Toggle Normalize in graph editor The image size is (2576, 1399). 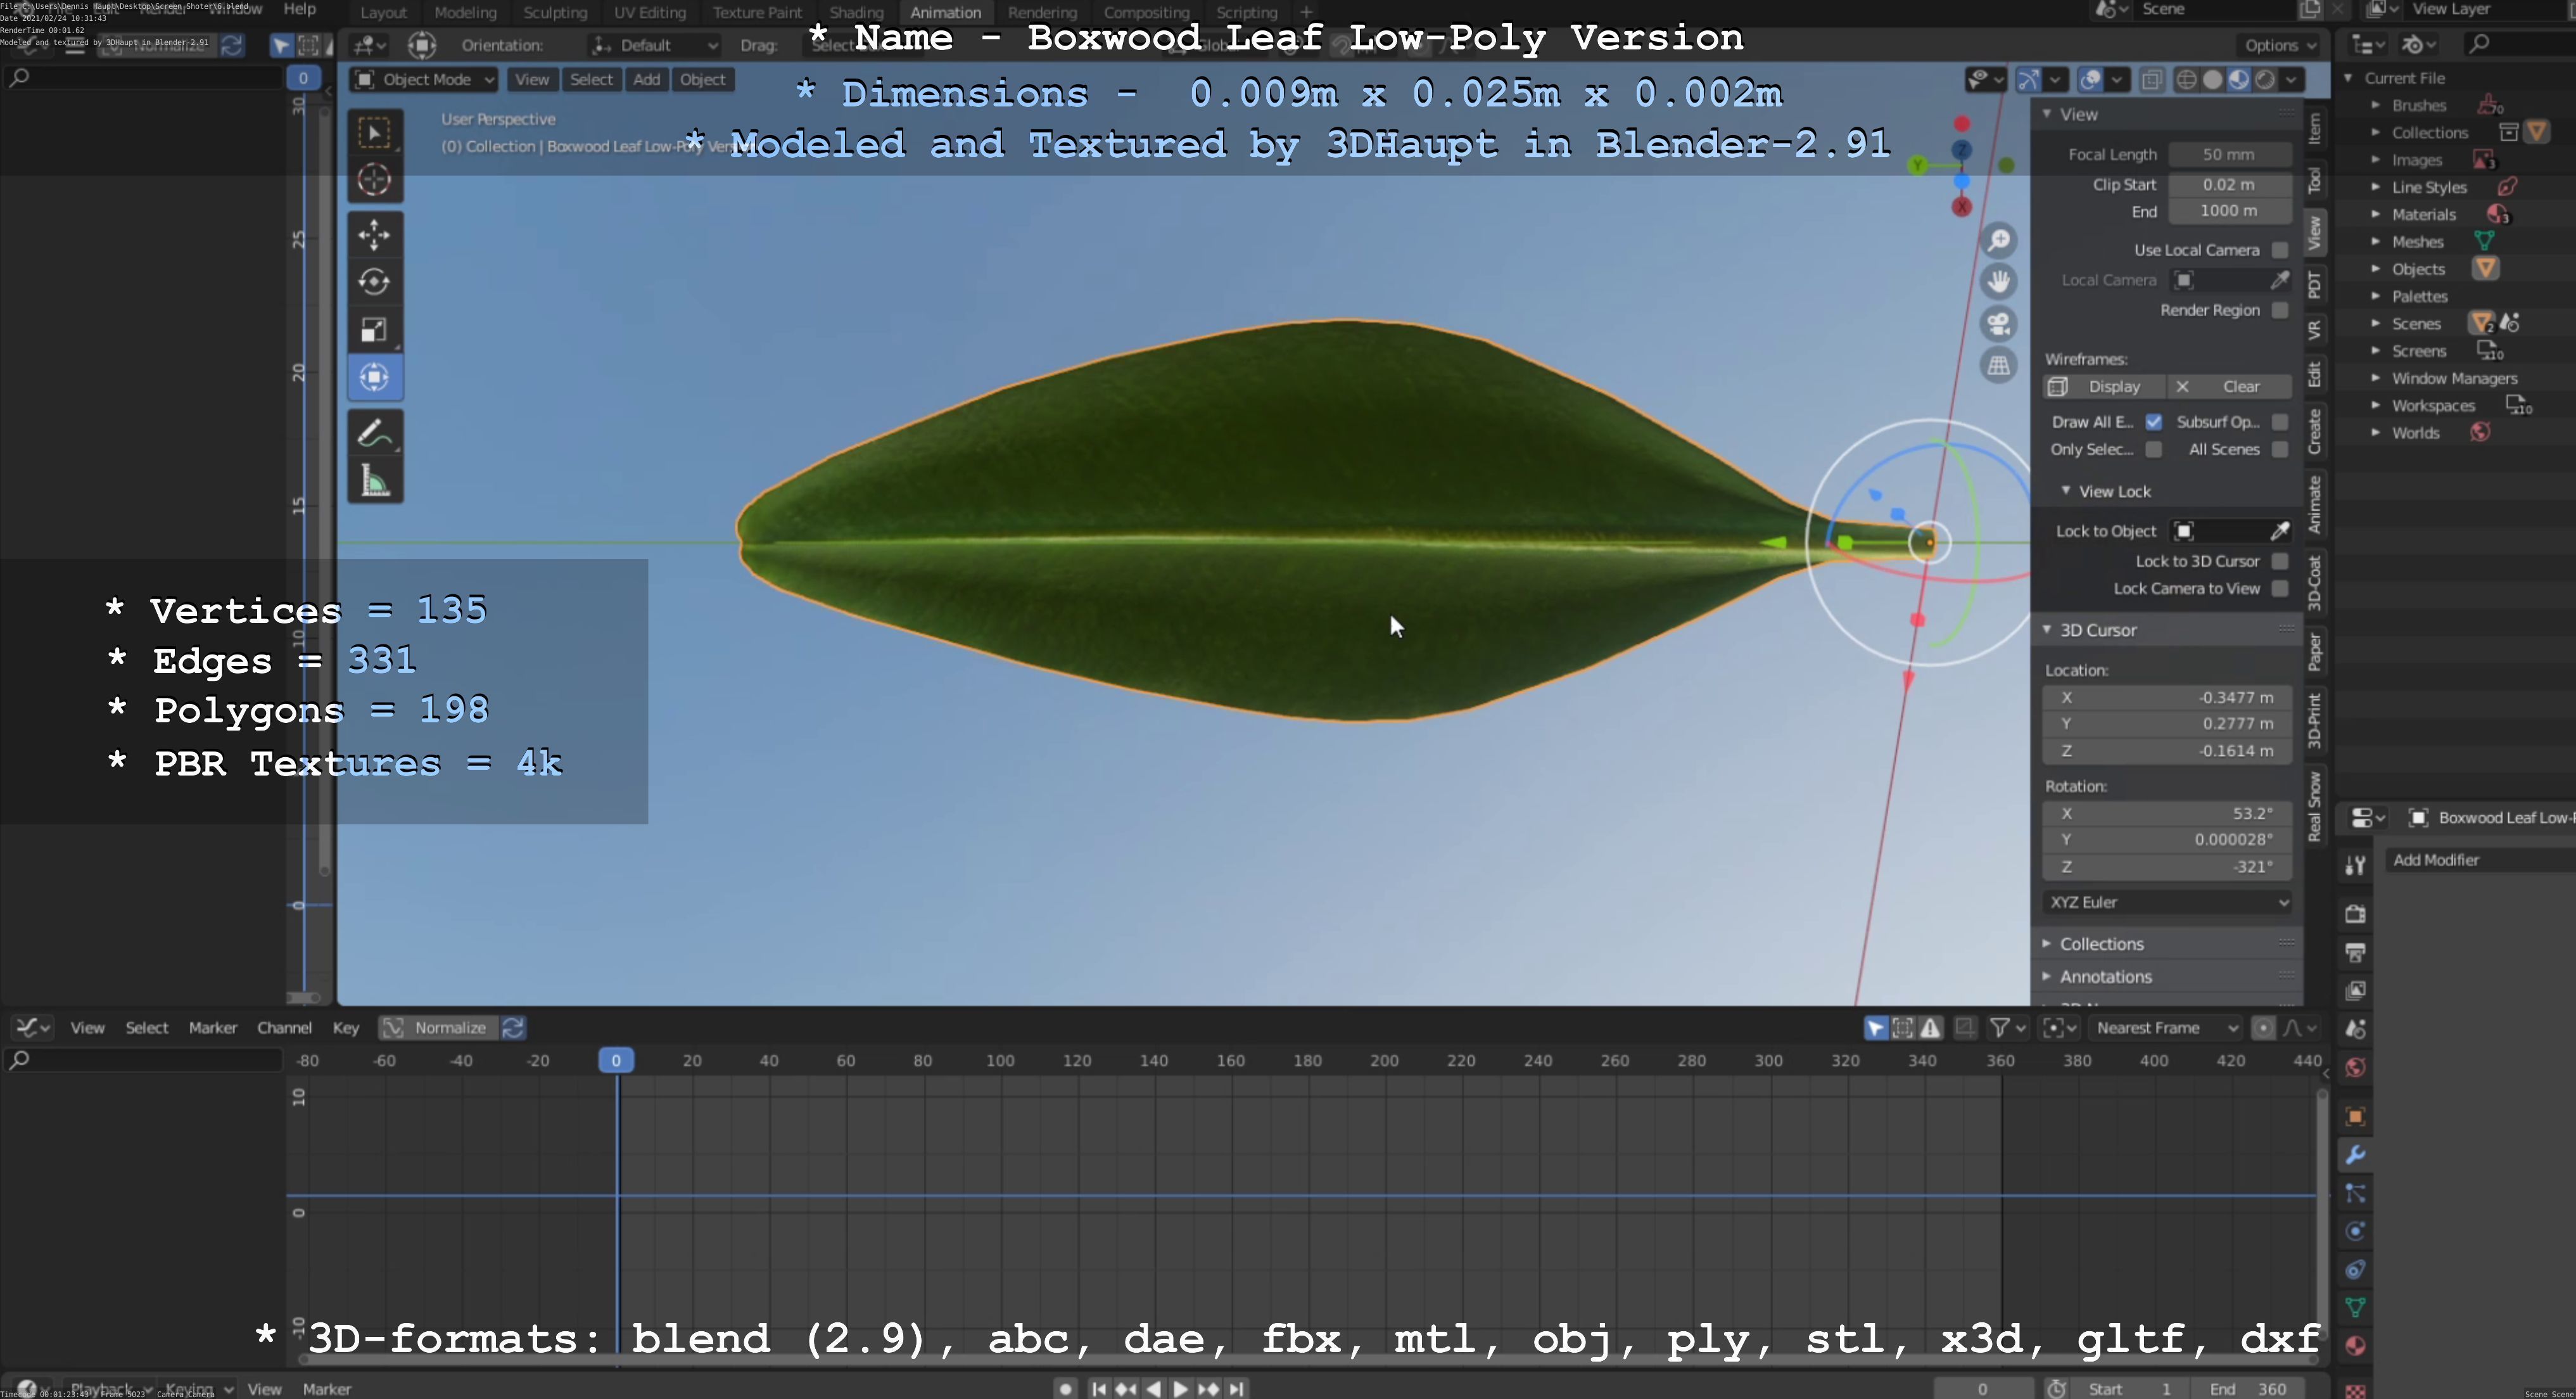[x=438, y=1027]
